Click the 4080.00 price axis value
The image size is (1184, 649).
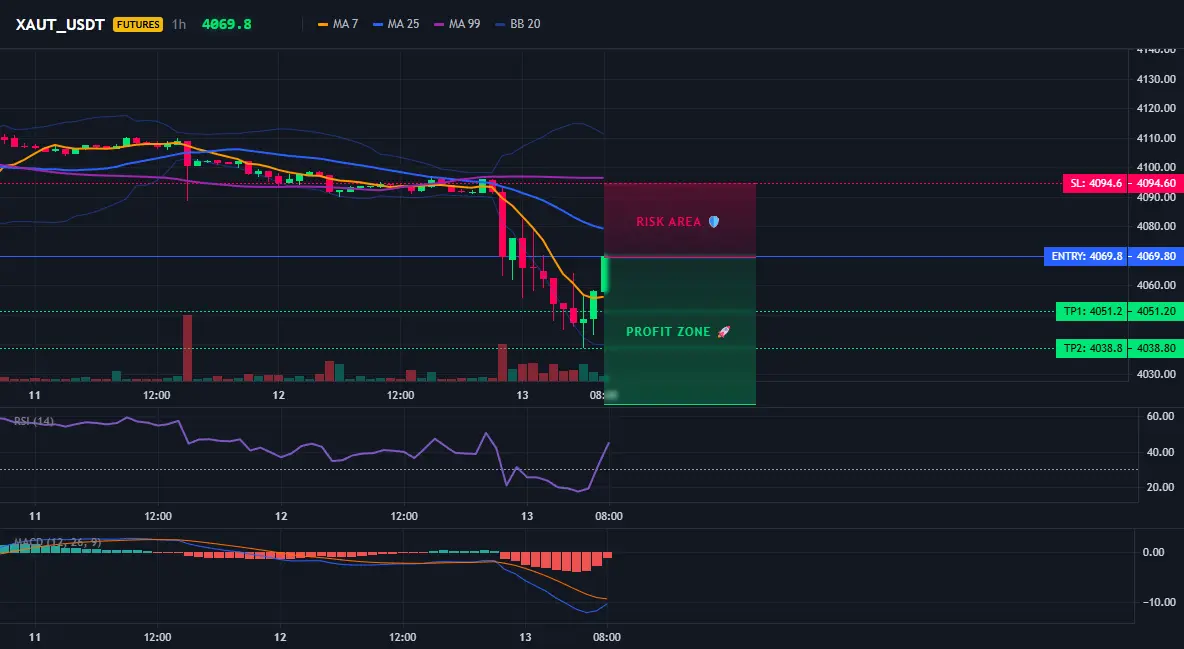[x=1156, y=226]
